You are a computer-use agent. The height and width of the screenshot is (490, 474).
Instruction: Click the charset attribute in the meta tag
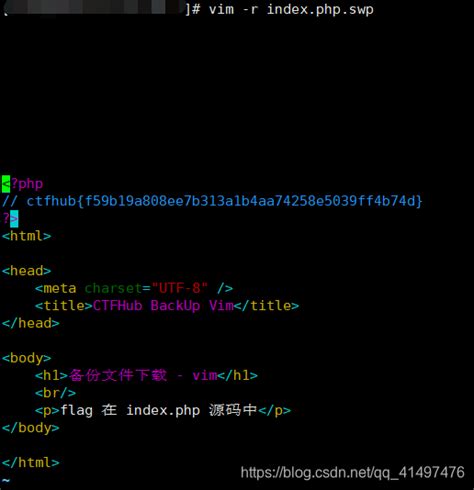[113, 288]
